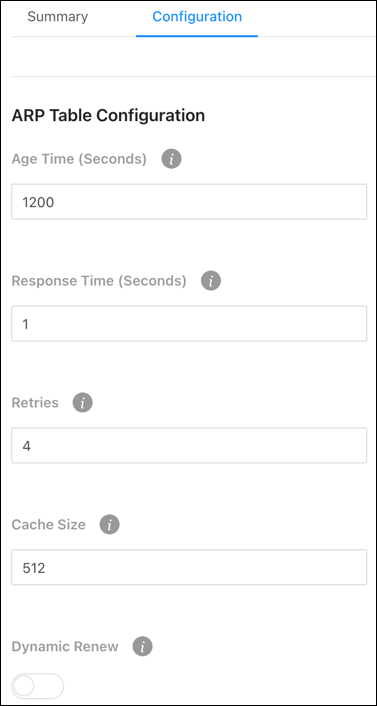Focus the Response Time input field
Screen dimensions: 377x706
pyautogui.click(x=189, y=324)
